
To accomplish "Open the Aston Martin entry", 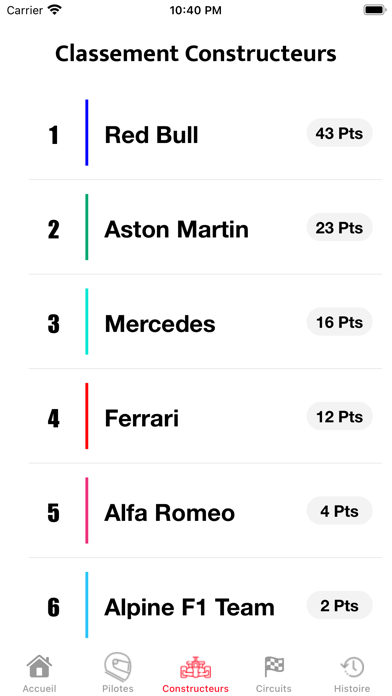I will tap(206, 227).
